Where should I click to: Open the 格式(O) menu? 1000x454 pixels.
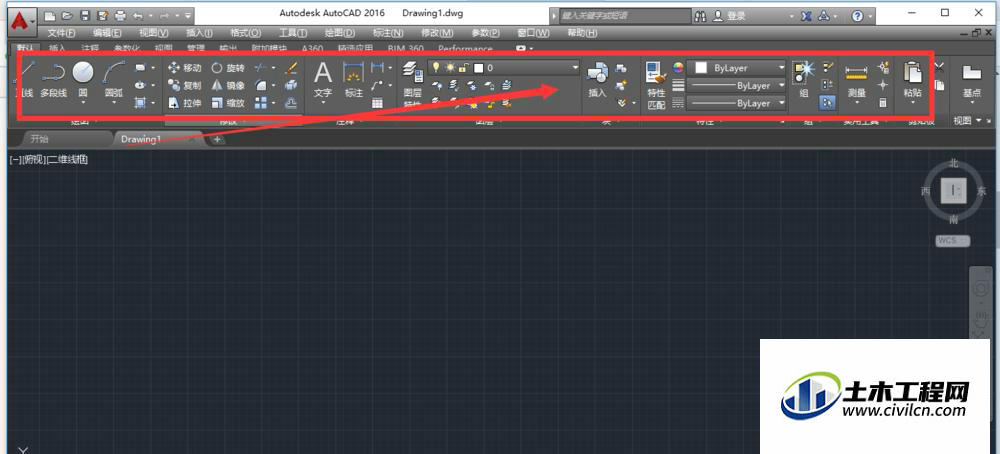[x=246, y=33]
